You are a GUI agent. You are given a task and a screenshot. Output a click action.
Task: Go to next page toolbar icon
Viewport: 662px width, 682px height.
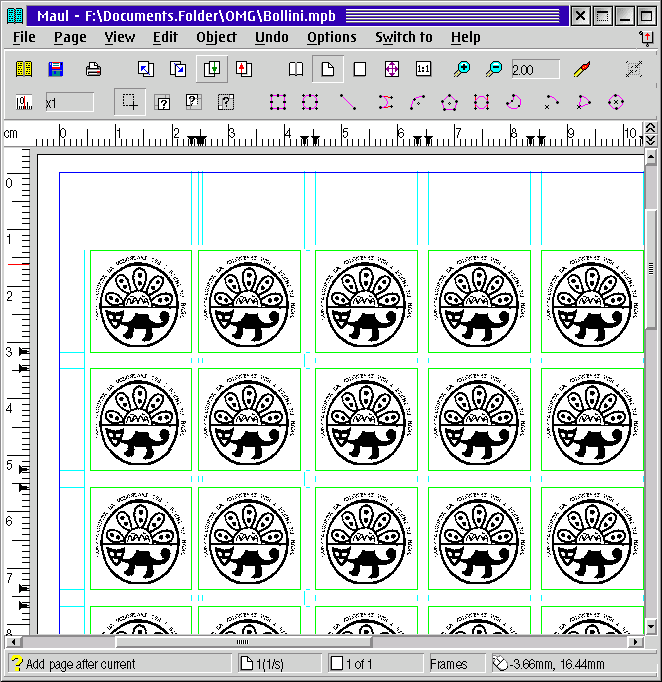pyautogui.click(x=178, y=69)
